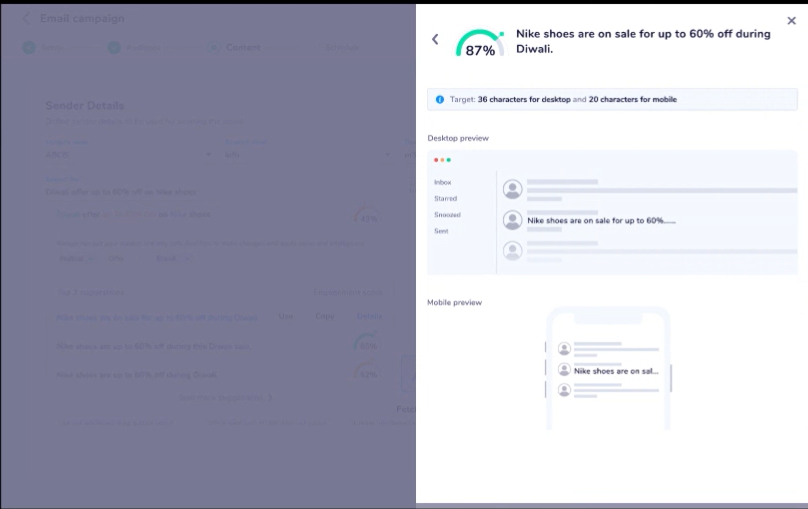This screenshot has height=509, width=808.
Task: Select Inbox in the desktop preview
Action: point(443,182)
